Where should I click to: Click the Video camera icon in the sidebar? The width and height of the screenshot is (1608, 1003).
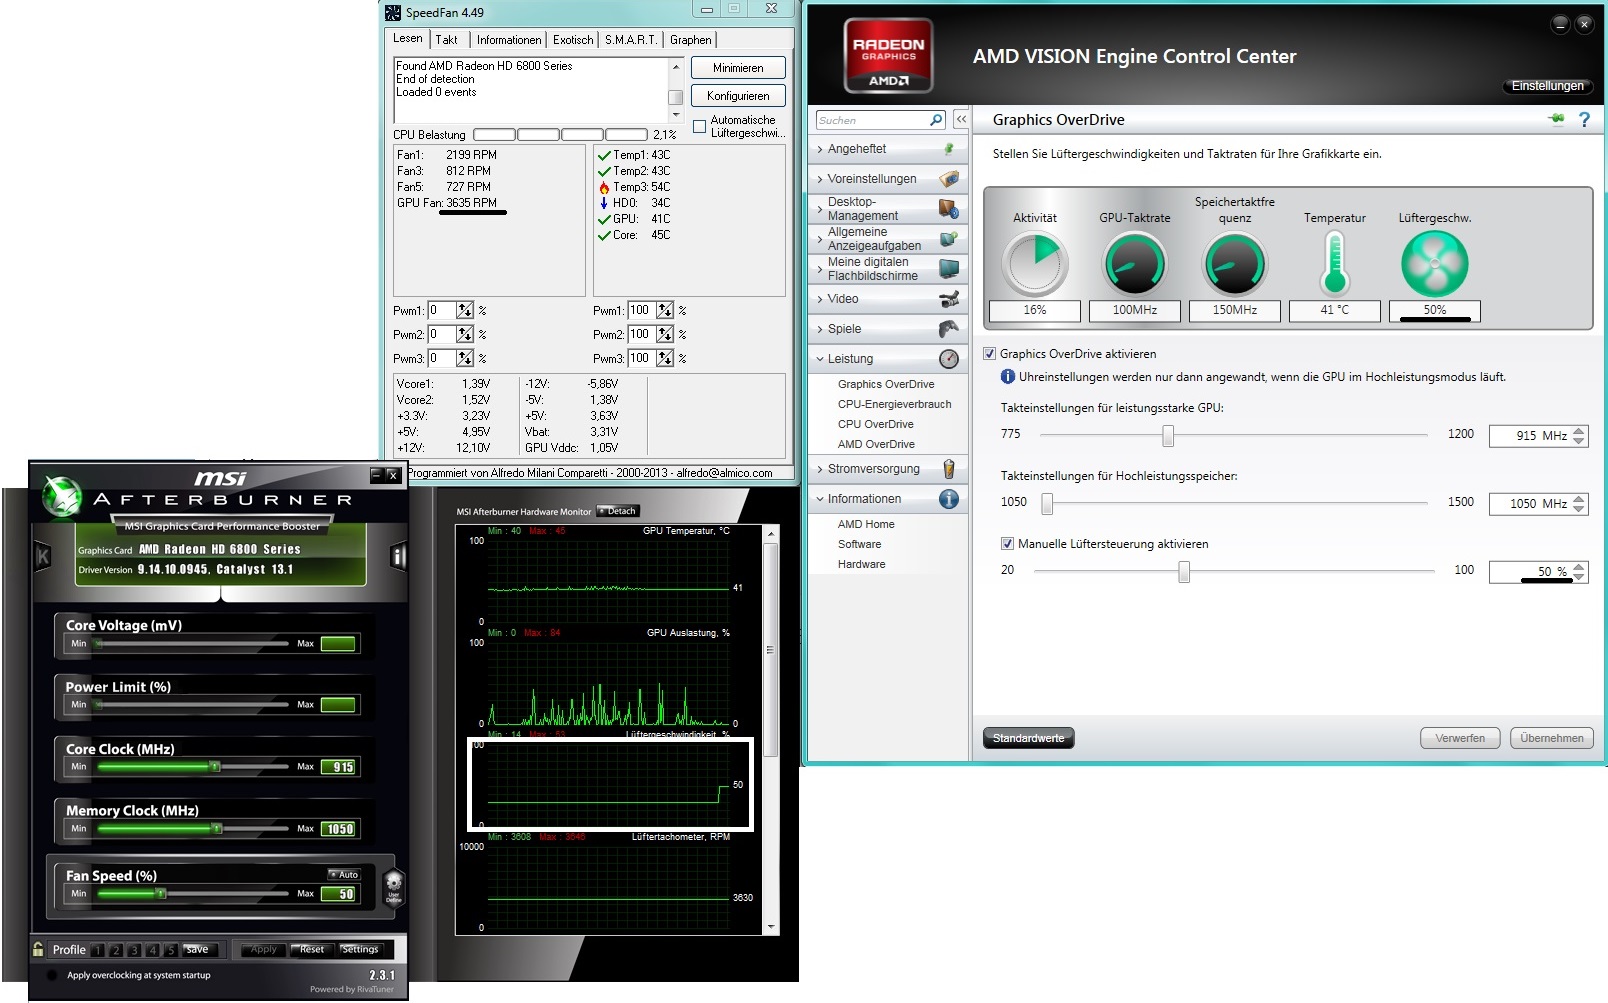(949, 299)
